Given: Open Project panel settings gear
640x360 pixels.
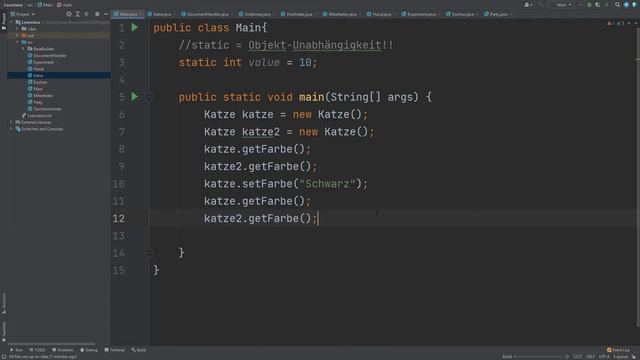Looking at the screenshot, I should tap(97, 14).
